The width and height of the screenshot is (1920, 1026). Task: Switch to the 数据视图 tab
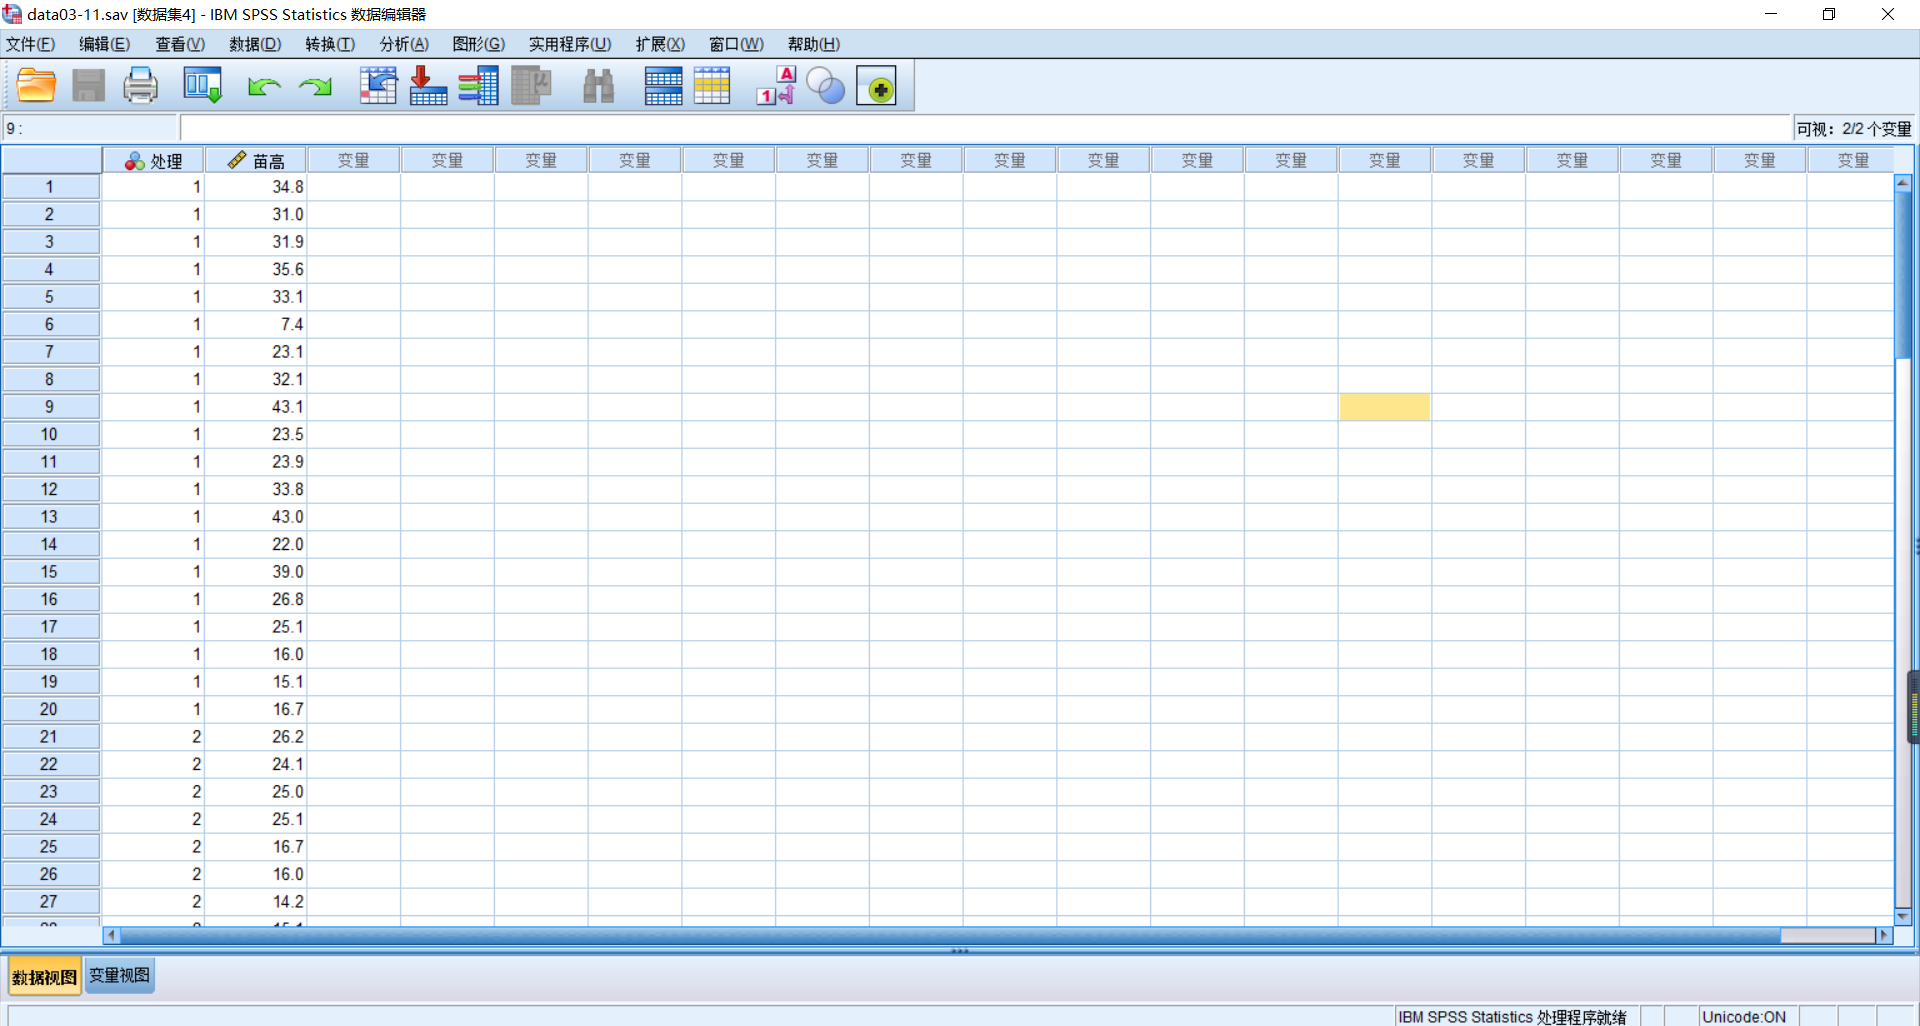(x=45, y=977)
